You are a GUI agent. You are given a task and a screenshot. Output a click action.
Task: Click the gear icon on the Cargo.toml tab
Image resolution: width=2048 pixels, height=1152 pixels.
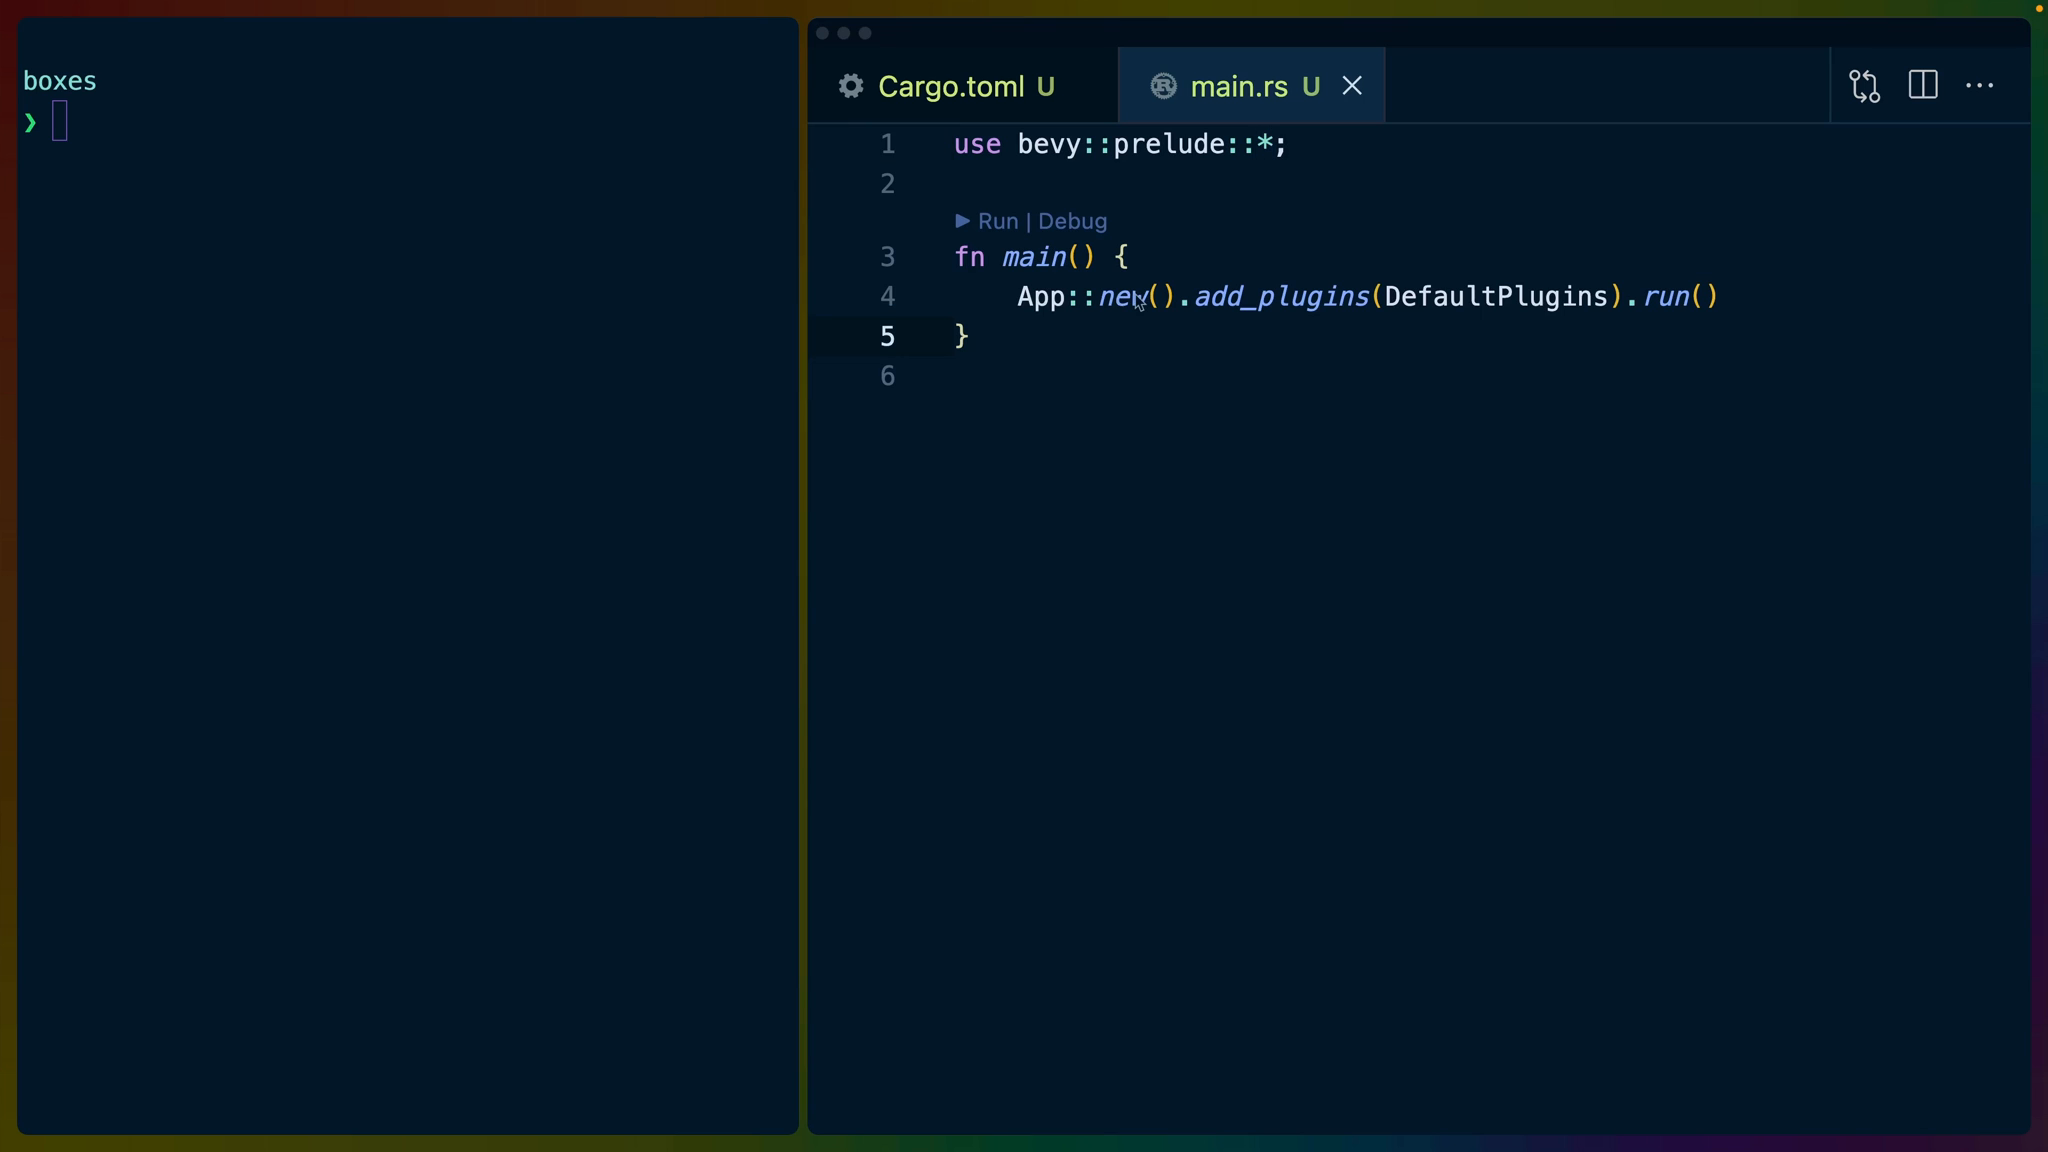click(850, 86)
